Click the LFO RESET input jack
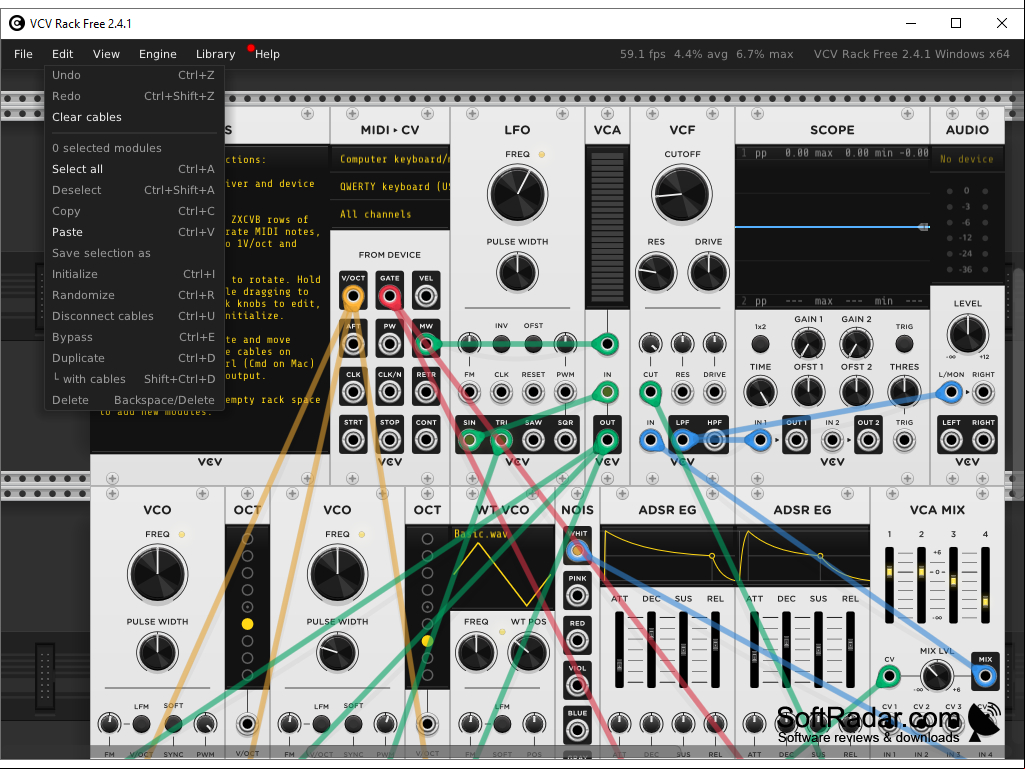 [x=533, y=392]
